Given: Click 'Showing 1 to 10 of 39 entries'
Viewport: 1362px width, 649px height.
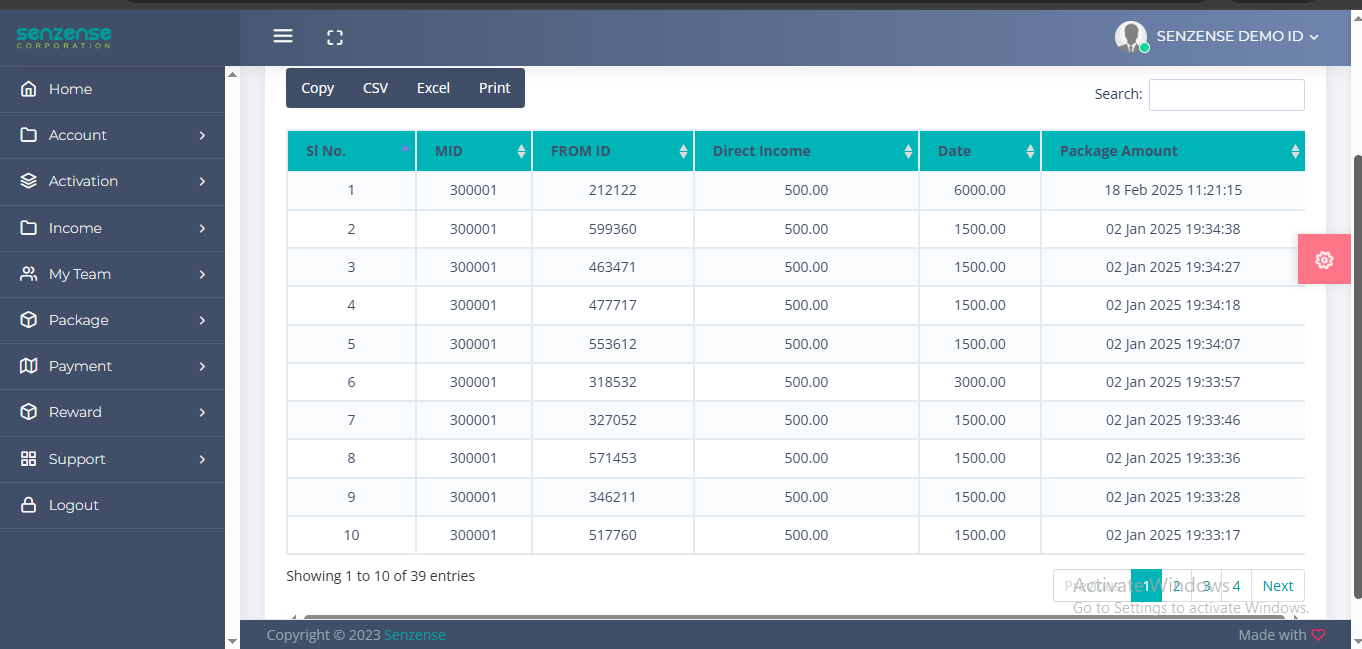Looking at the screenshot, I should 381,576.
